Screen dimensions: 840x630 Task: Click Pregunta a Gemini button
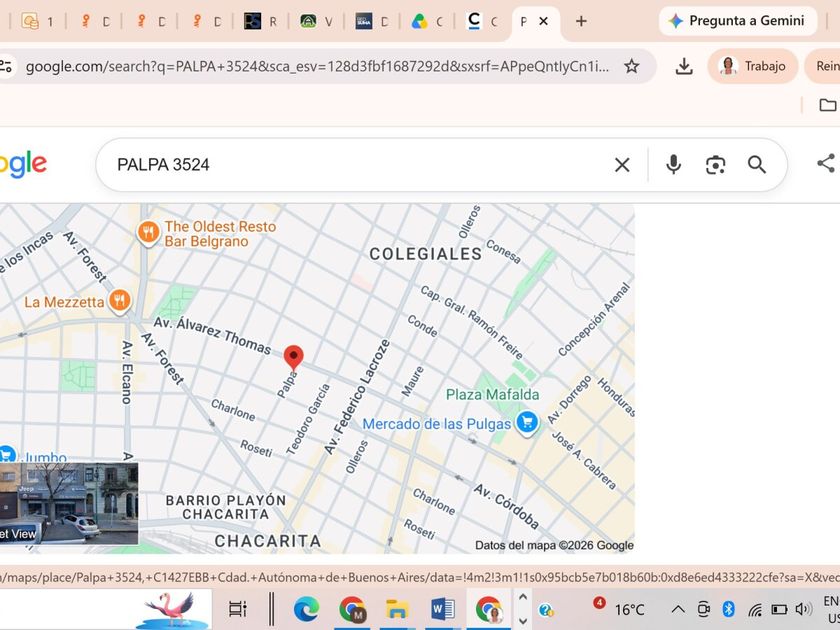(x=738, y=21)
